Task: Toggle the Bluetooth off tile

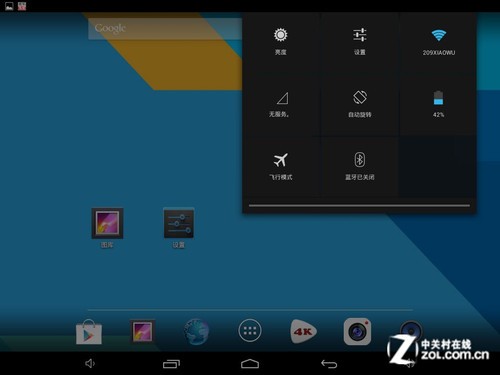Action: [x=360, y=167]
